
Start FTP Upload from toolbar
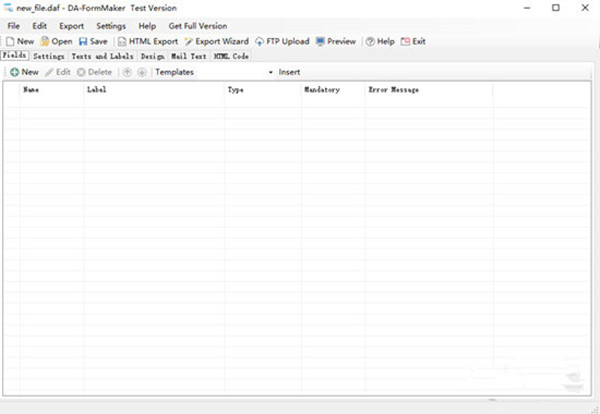click(x=282, y=41)
